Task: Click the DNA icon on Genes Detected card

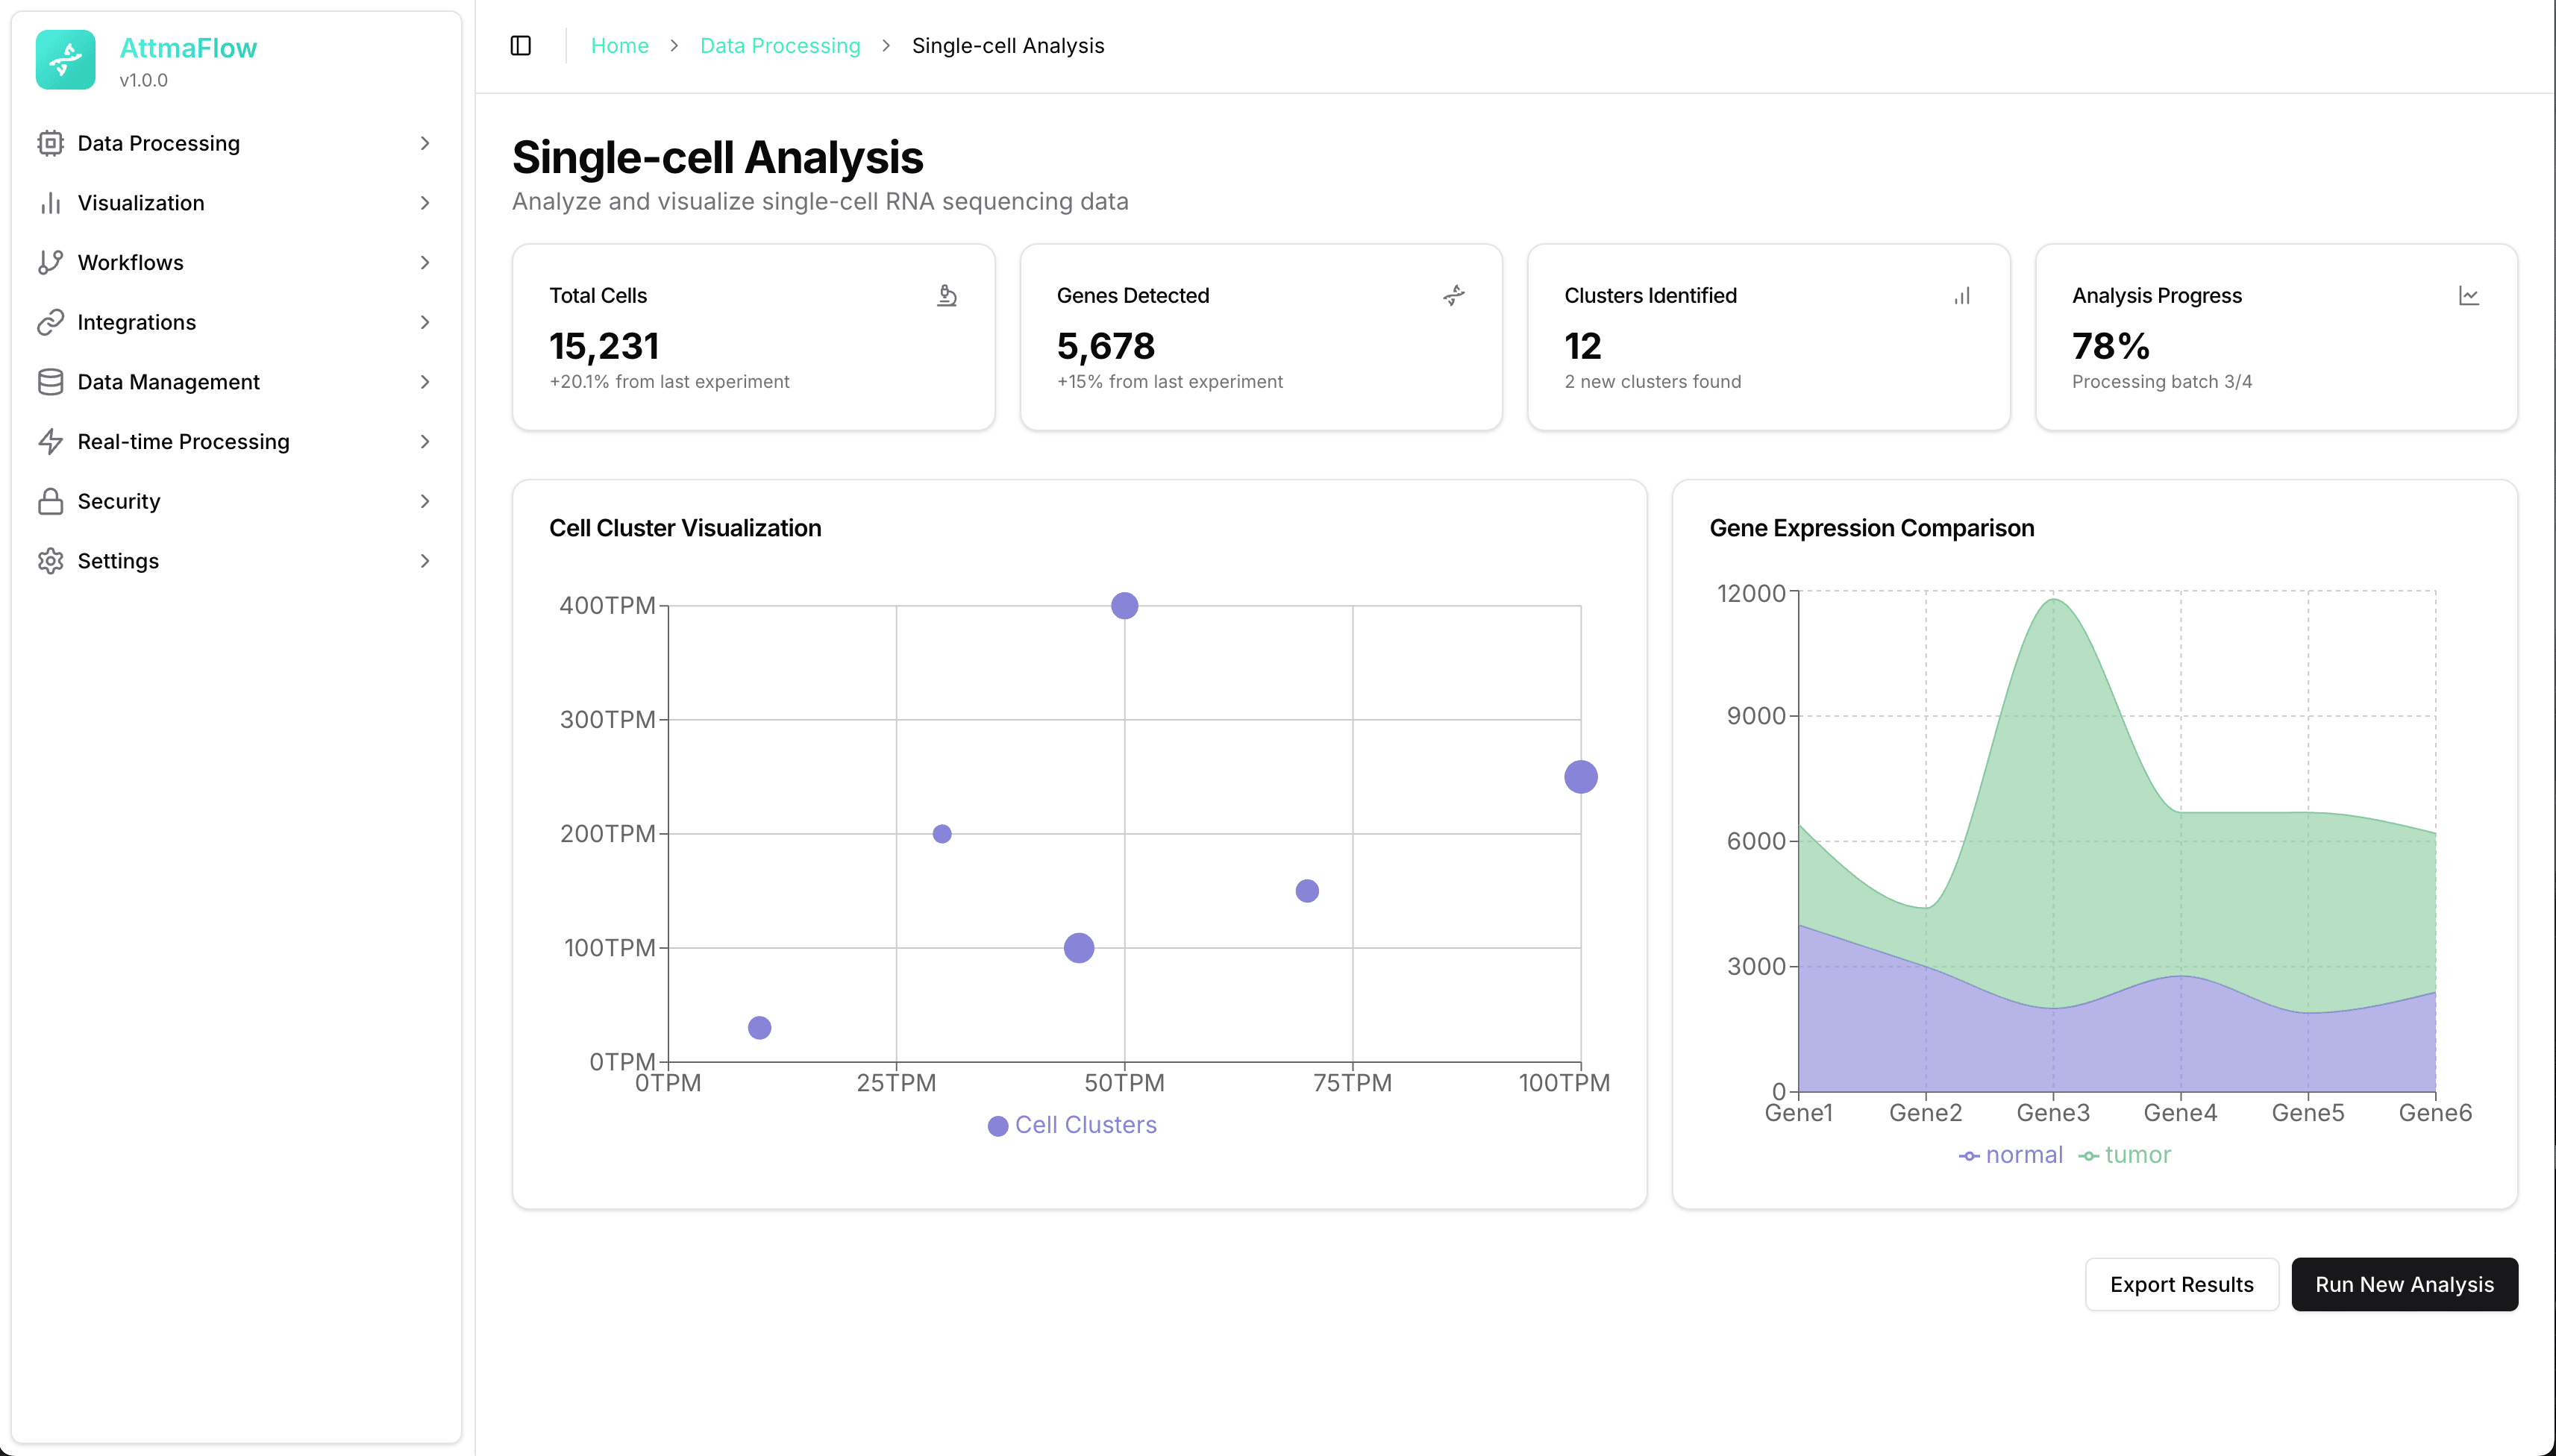Action: (x=1455, y=295)
